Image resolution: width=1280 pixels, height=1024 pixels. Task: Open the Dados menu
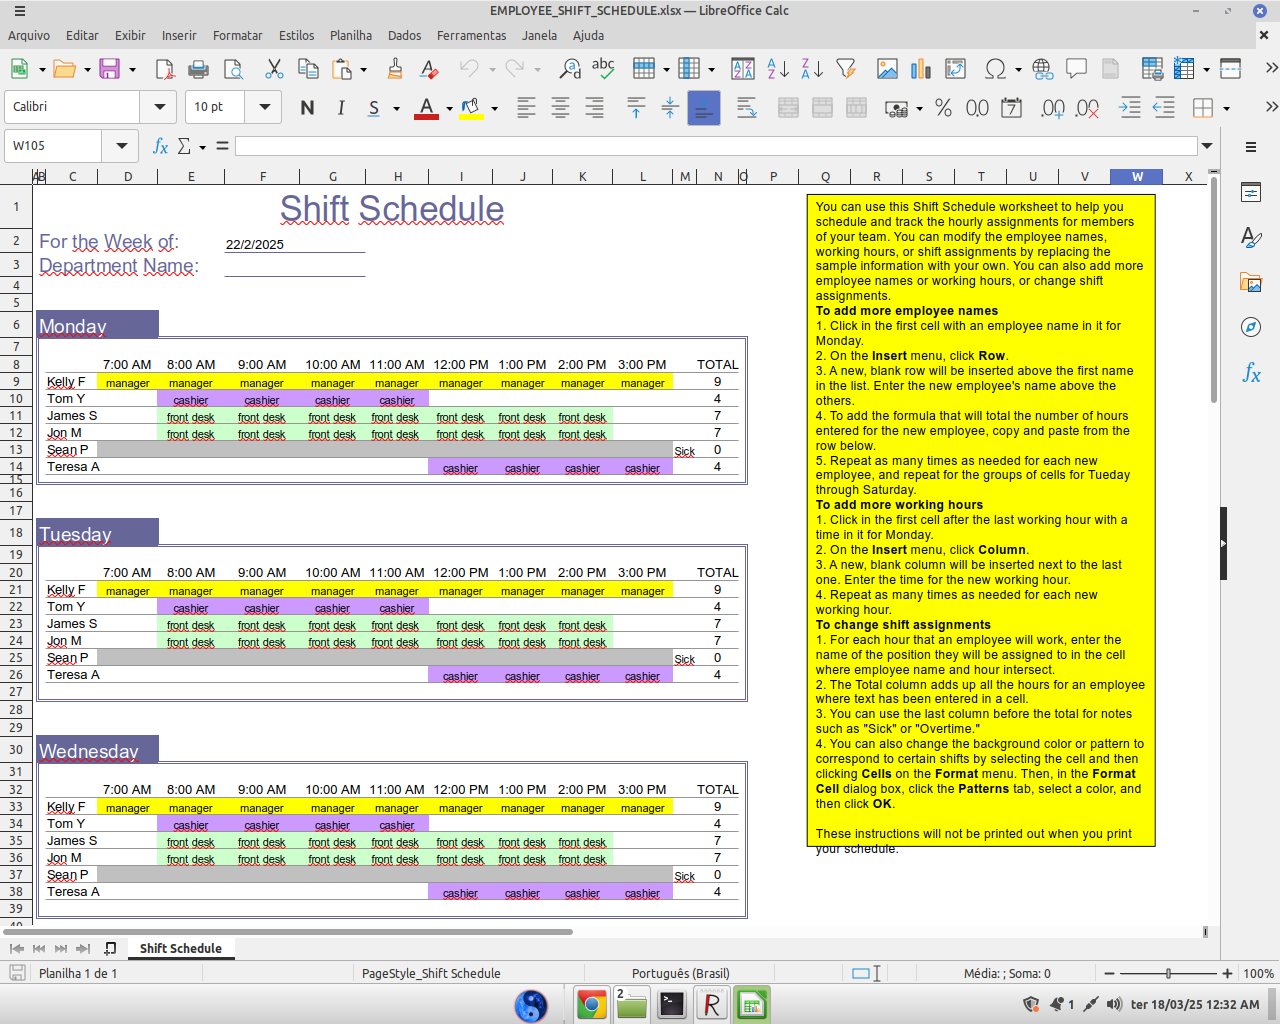(x=404, y=35)
